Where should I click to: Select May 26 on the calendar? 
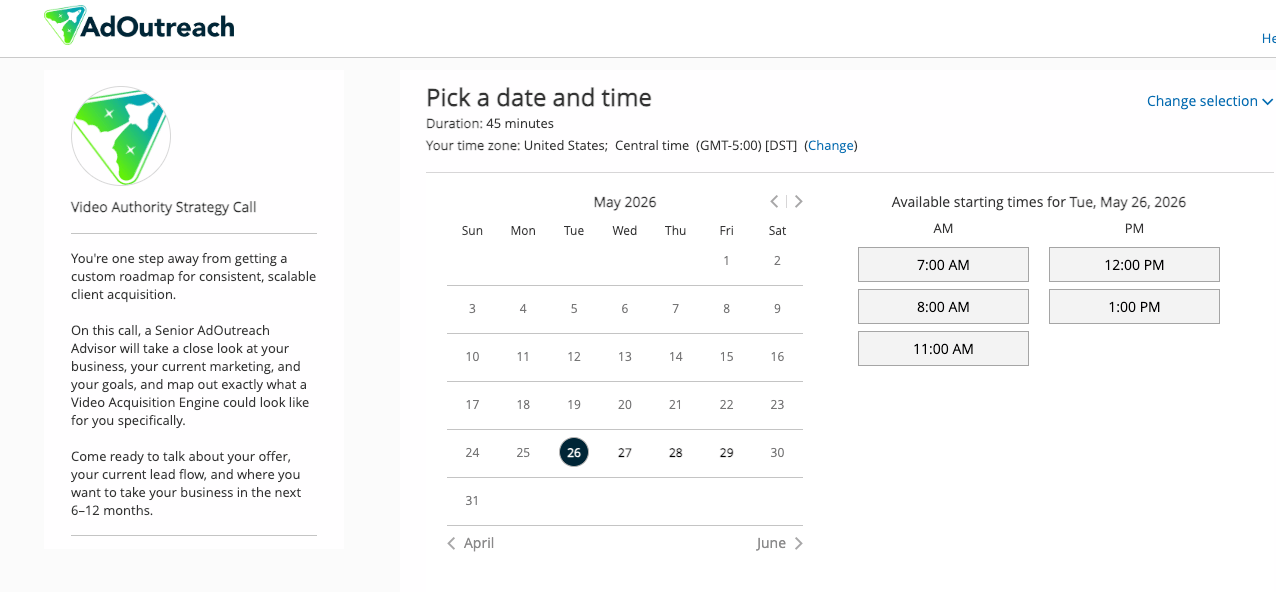pyautogui.click(x=574, y=452)
